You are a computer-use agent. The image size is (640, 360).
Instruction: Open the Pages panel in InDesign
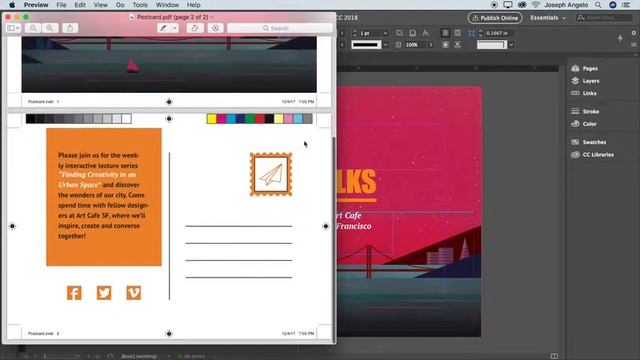click(585, 69)
